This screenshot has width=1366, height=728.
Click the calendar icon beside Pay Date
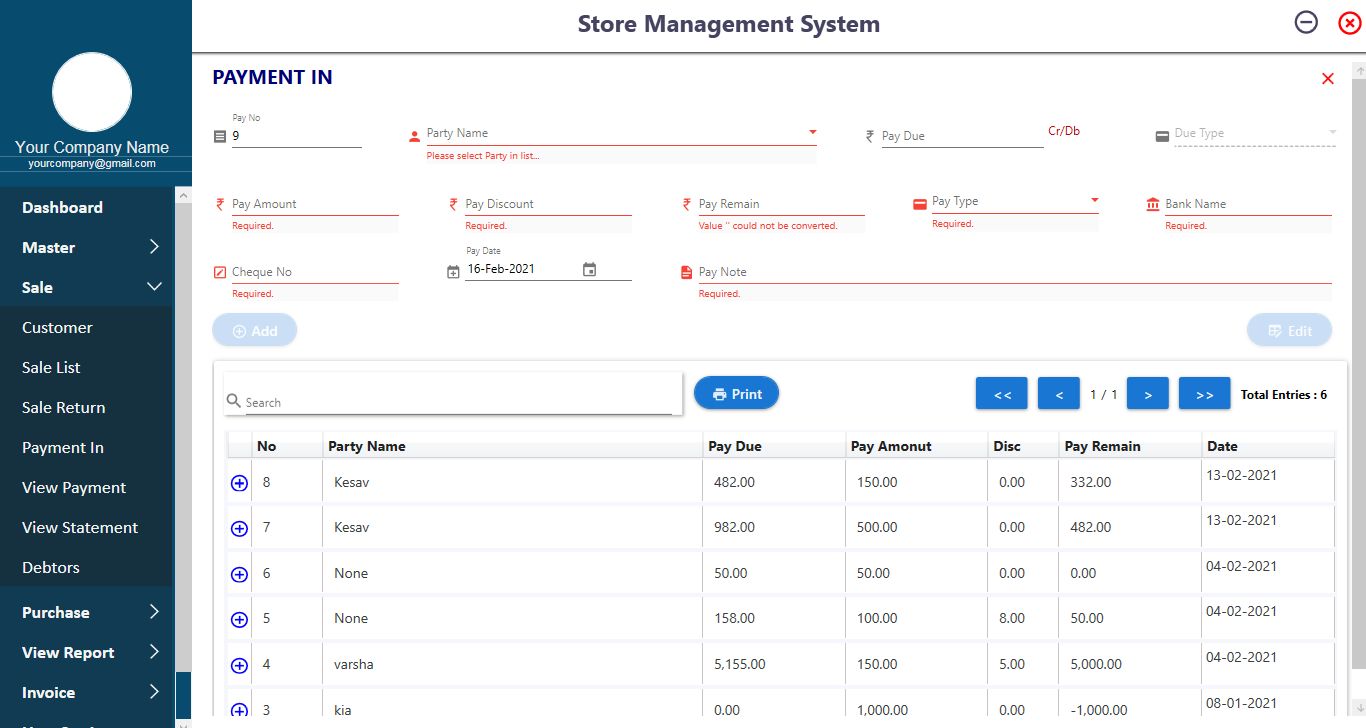point(590,270)
